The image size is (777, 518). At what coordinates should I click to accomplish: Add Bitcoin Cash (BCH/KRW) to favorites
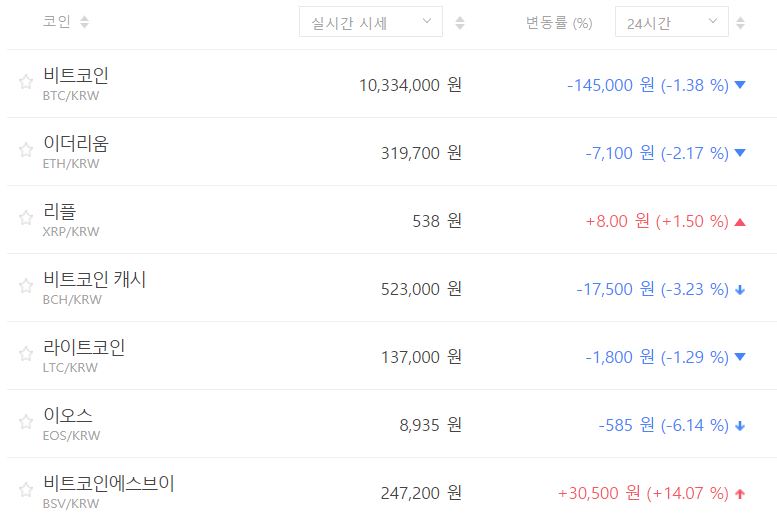click(x=26, y=287)
